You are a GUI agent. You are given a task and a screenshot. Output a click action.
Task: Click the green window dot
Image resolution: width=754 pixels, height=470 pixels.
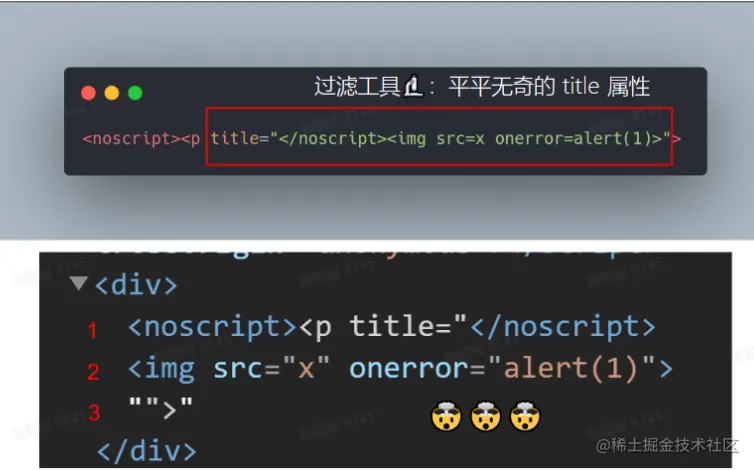(136, 93)
